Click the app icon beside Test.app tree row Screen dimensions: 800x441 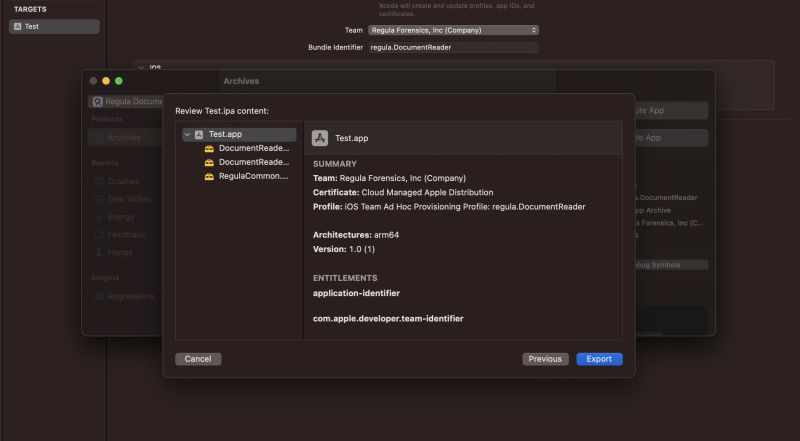tap(199, 134)
